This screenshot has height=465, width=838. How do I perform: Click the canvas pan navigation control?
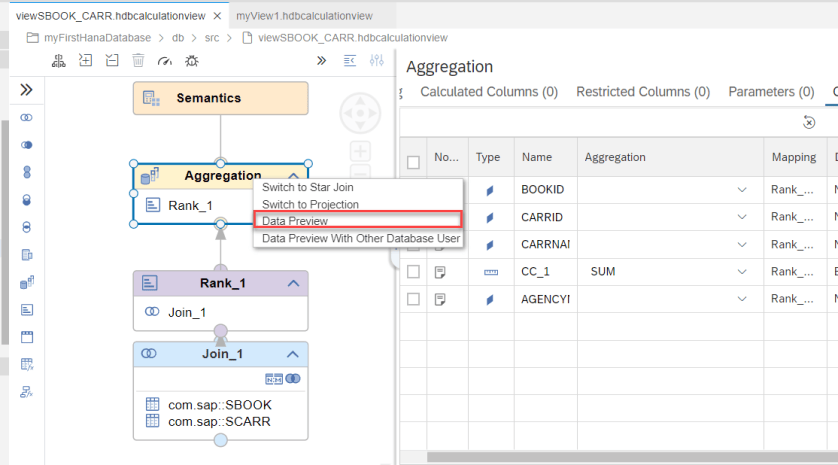coord(360,113)
